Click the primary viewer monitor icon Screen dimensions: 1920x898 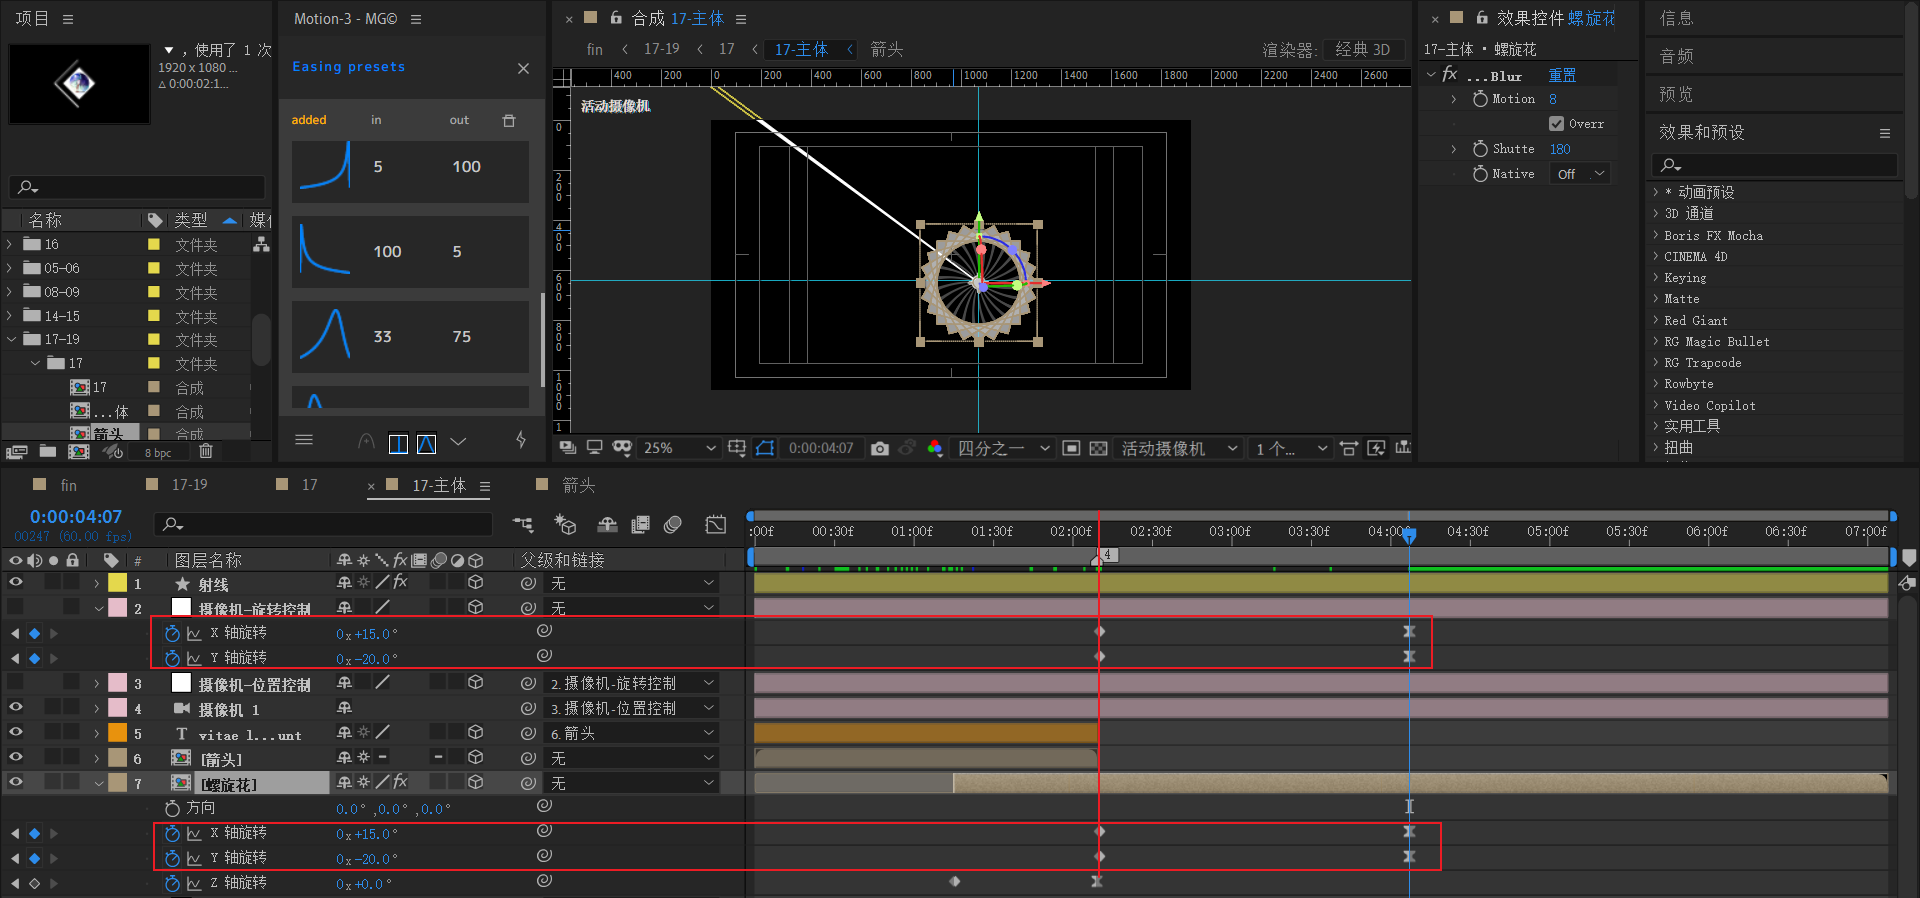point(594,448)
